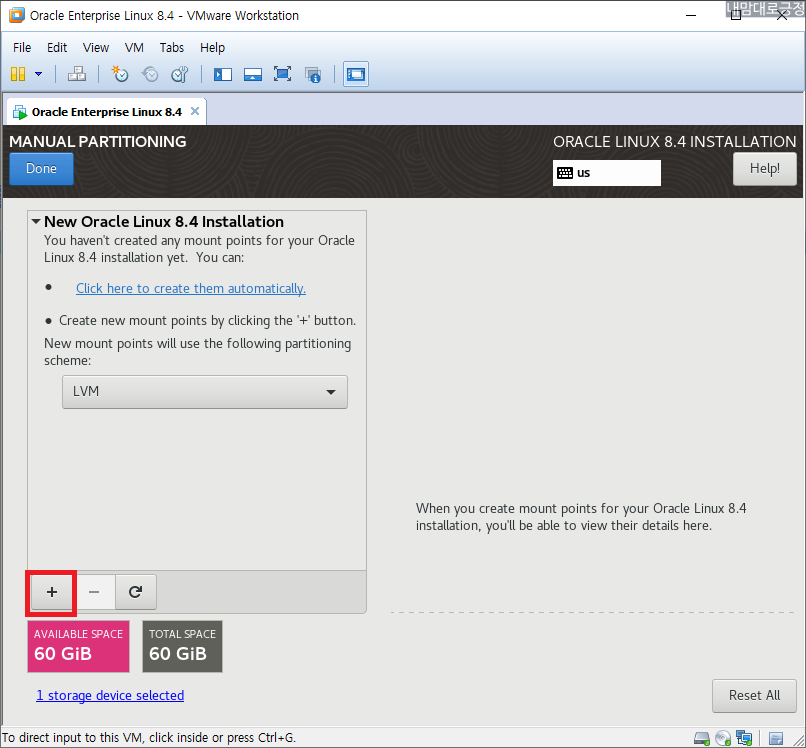This screenshot has height=748, width=806.
Task: Open the Edit menu
Action: pos(57,48)
